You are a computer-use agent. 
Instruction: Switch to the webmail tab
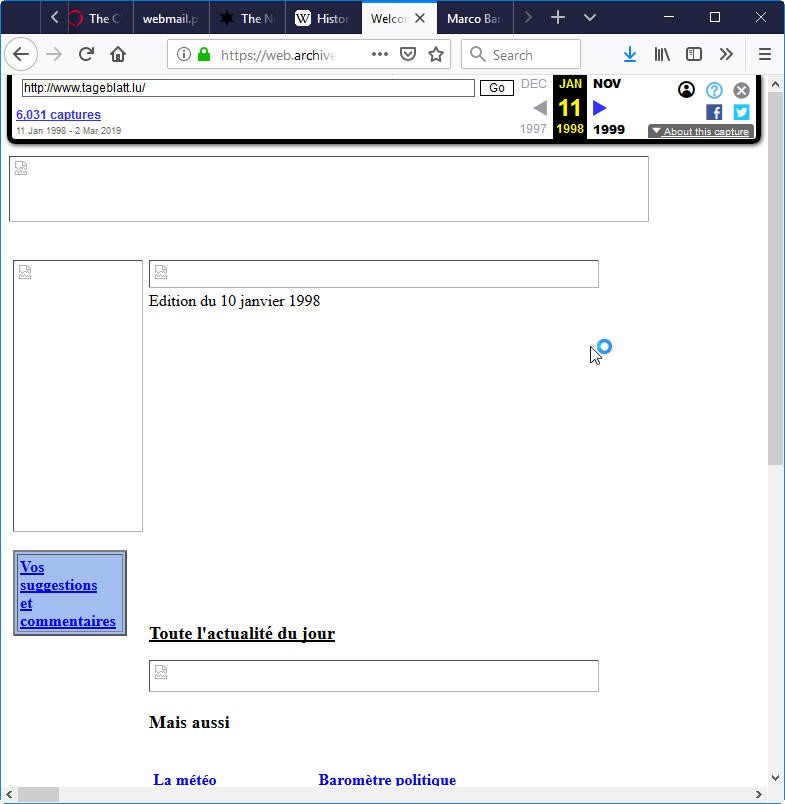170,18
